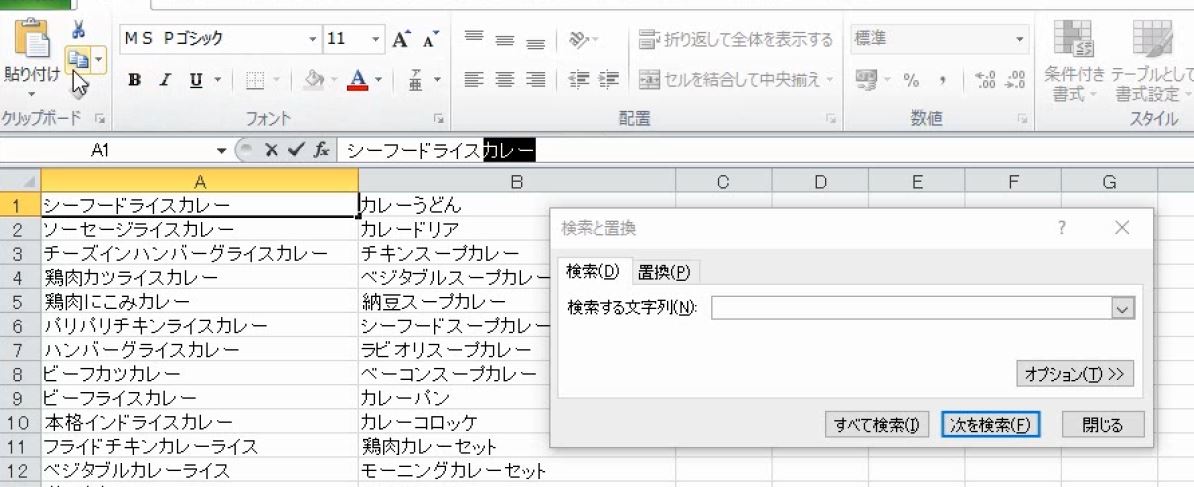
Task: Click the Increase Indent icon
Action: (x=608, y=79)
